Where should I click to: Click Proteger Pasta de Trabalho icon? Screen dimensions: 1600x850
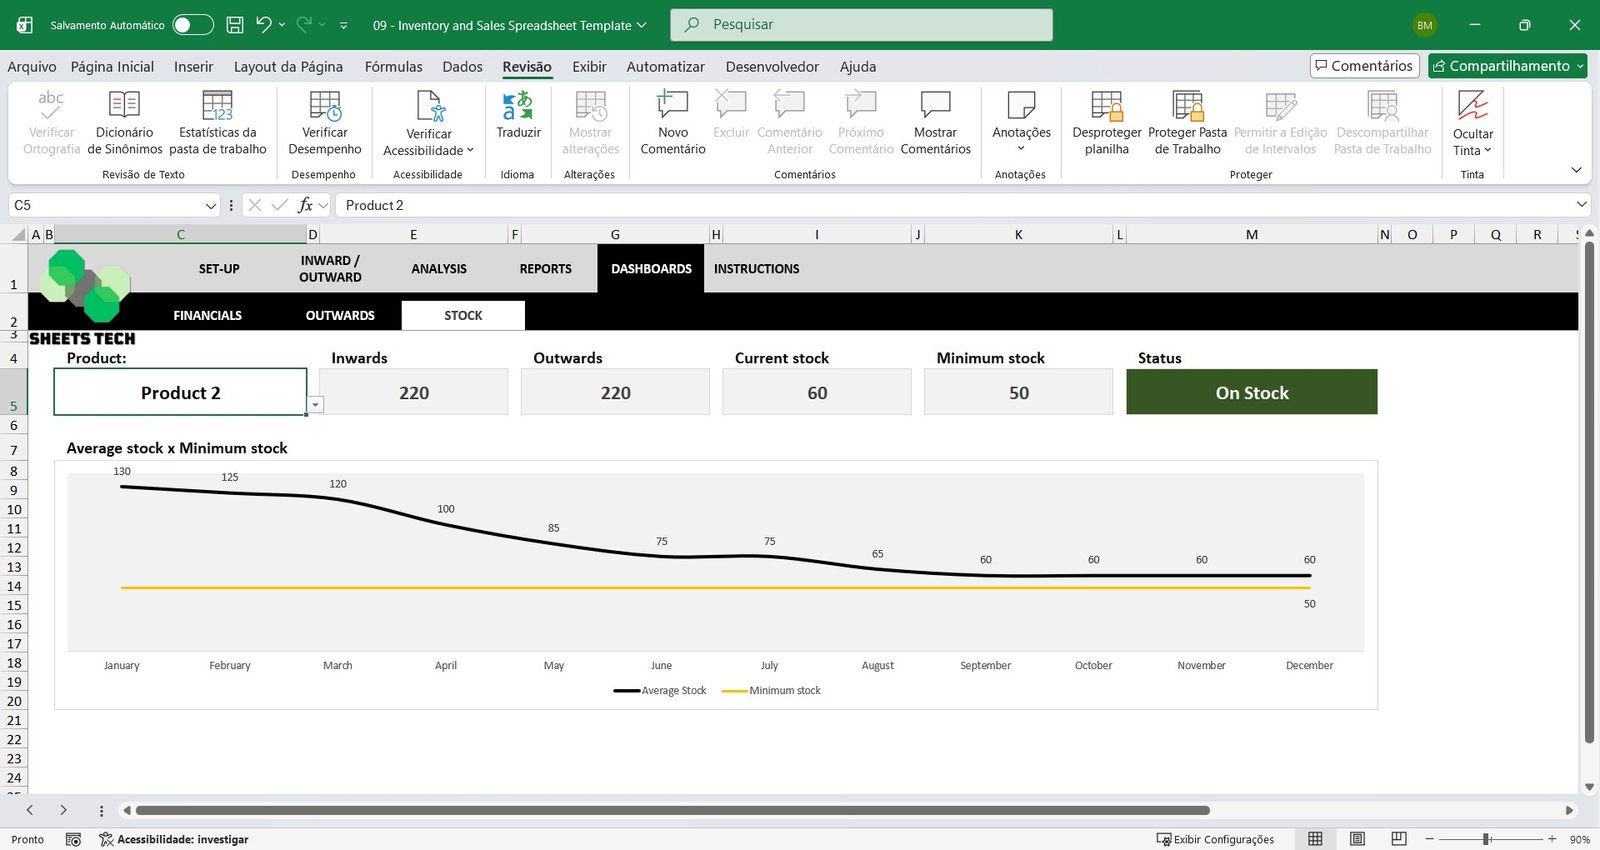tap(1188, 105)
